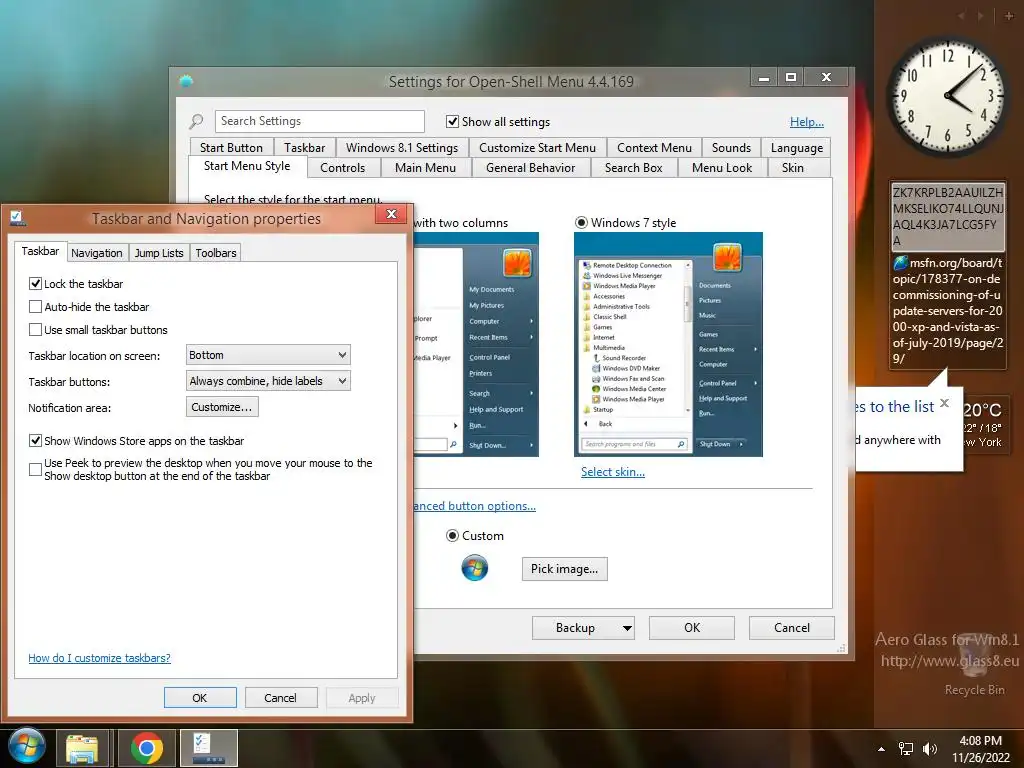
Task: Open the Start Button tab in Open-Shell
Action: tap(231, 148)
